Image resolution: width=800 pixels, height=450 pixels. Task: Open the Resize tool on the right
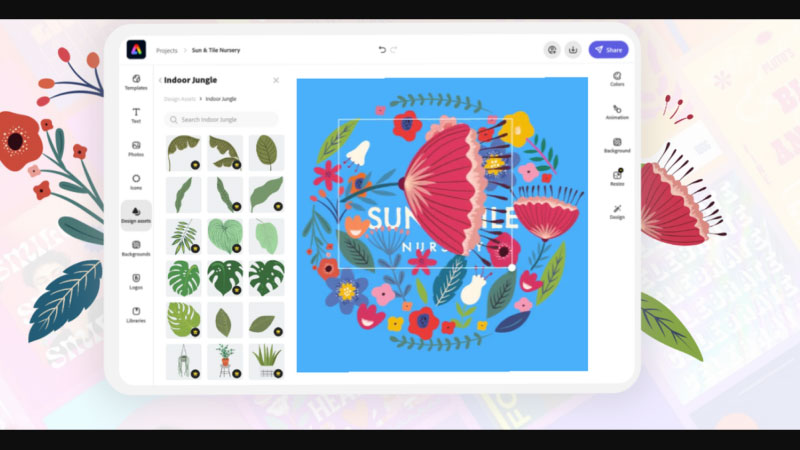pos(617,177)
